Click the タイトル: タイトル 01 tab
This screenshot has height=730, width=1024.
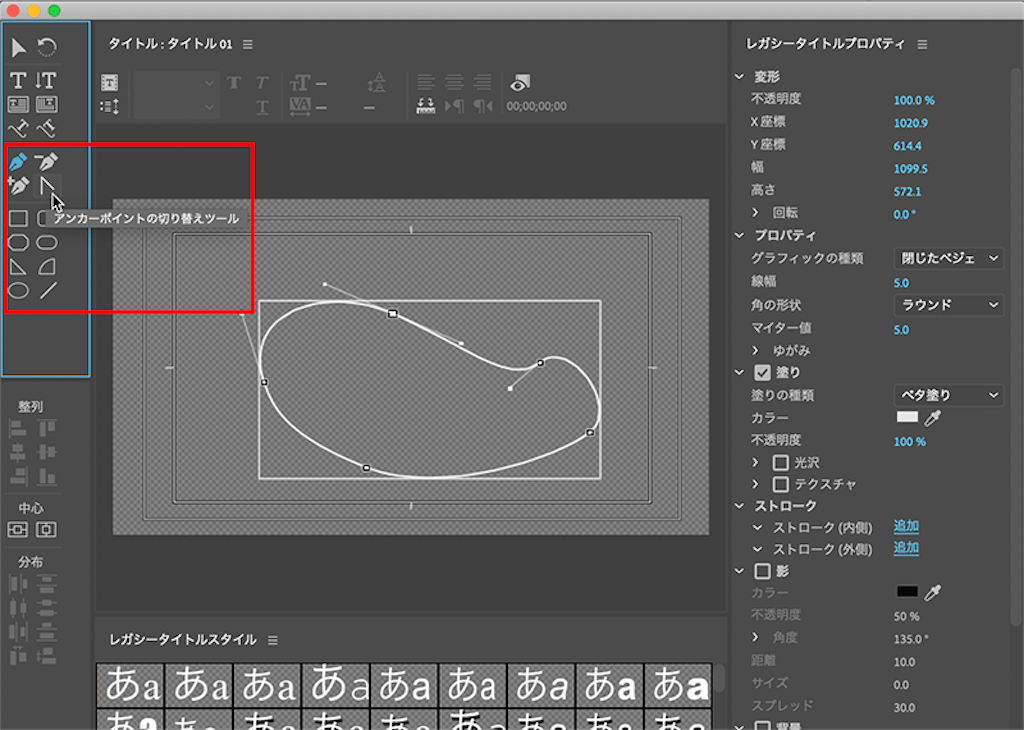coord(170,44)
